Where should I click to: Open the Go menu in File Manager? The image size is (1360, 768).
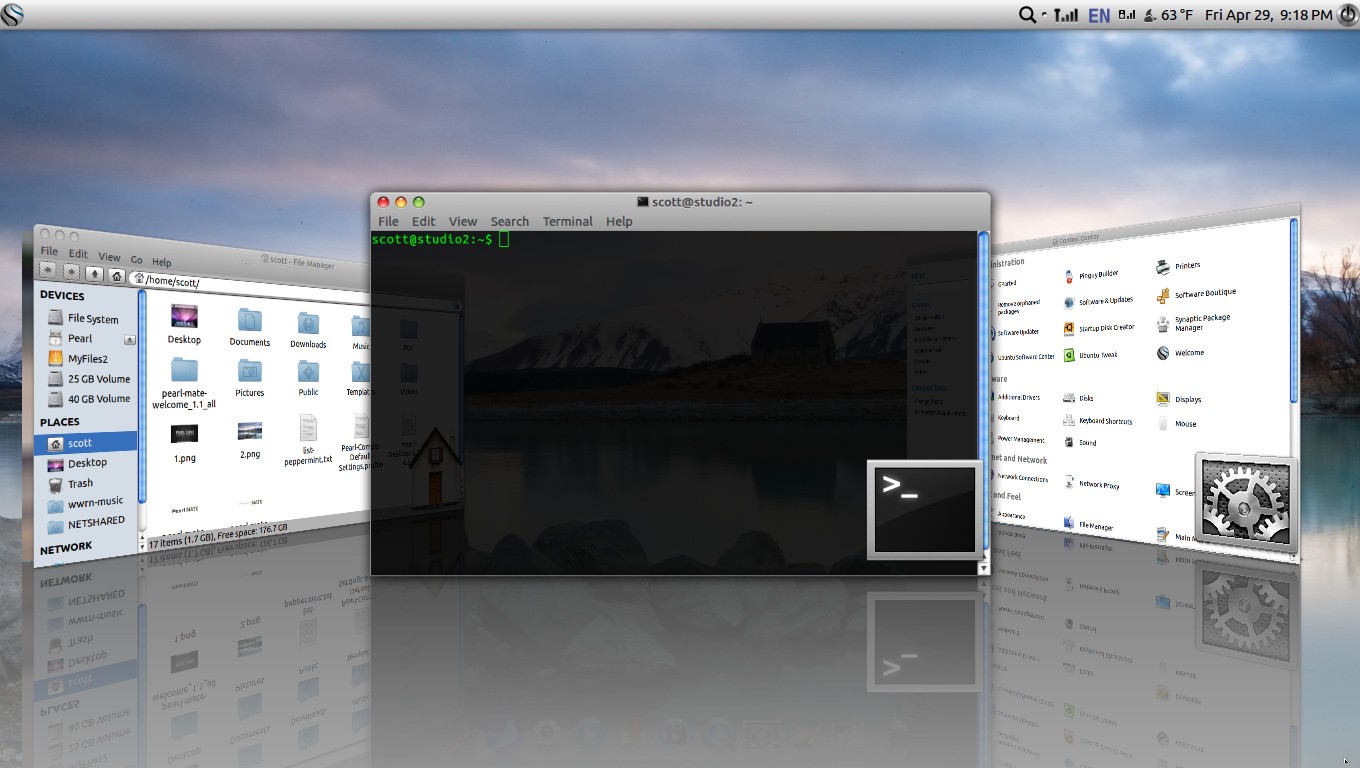[x=136, y=260]
